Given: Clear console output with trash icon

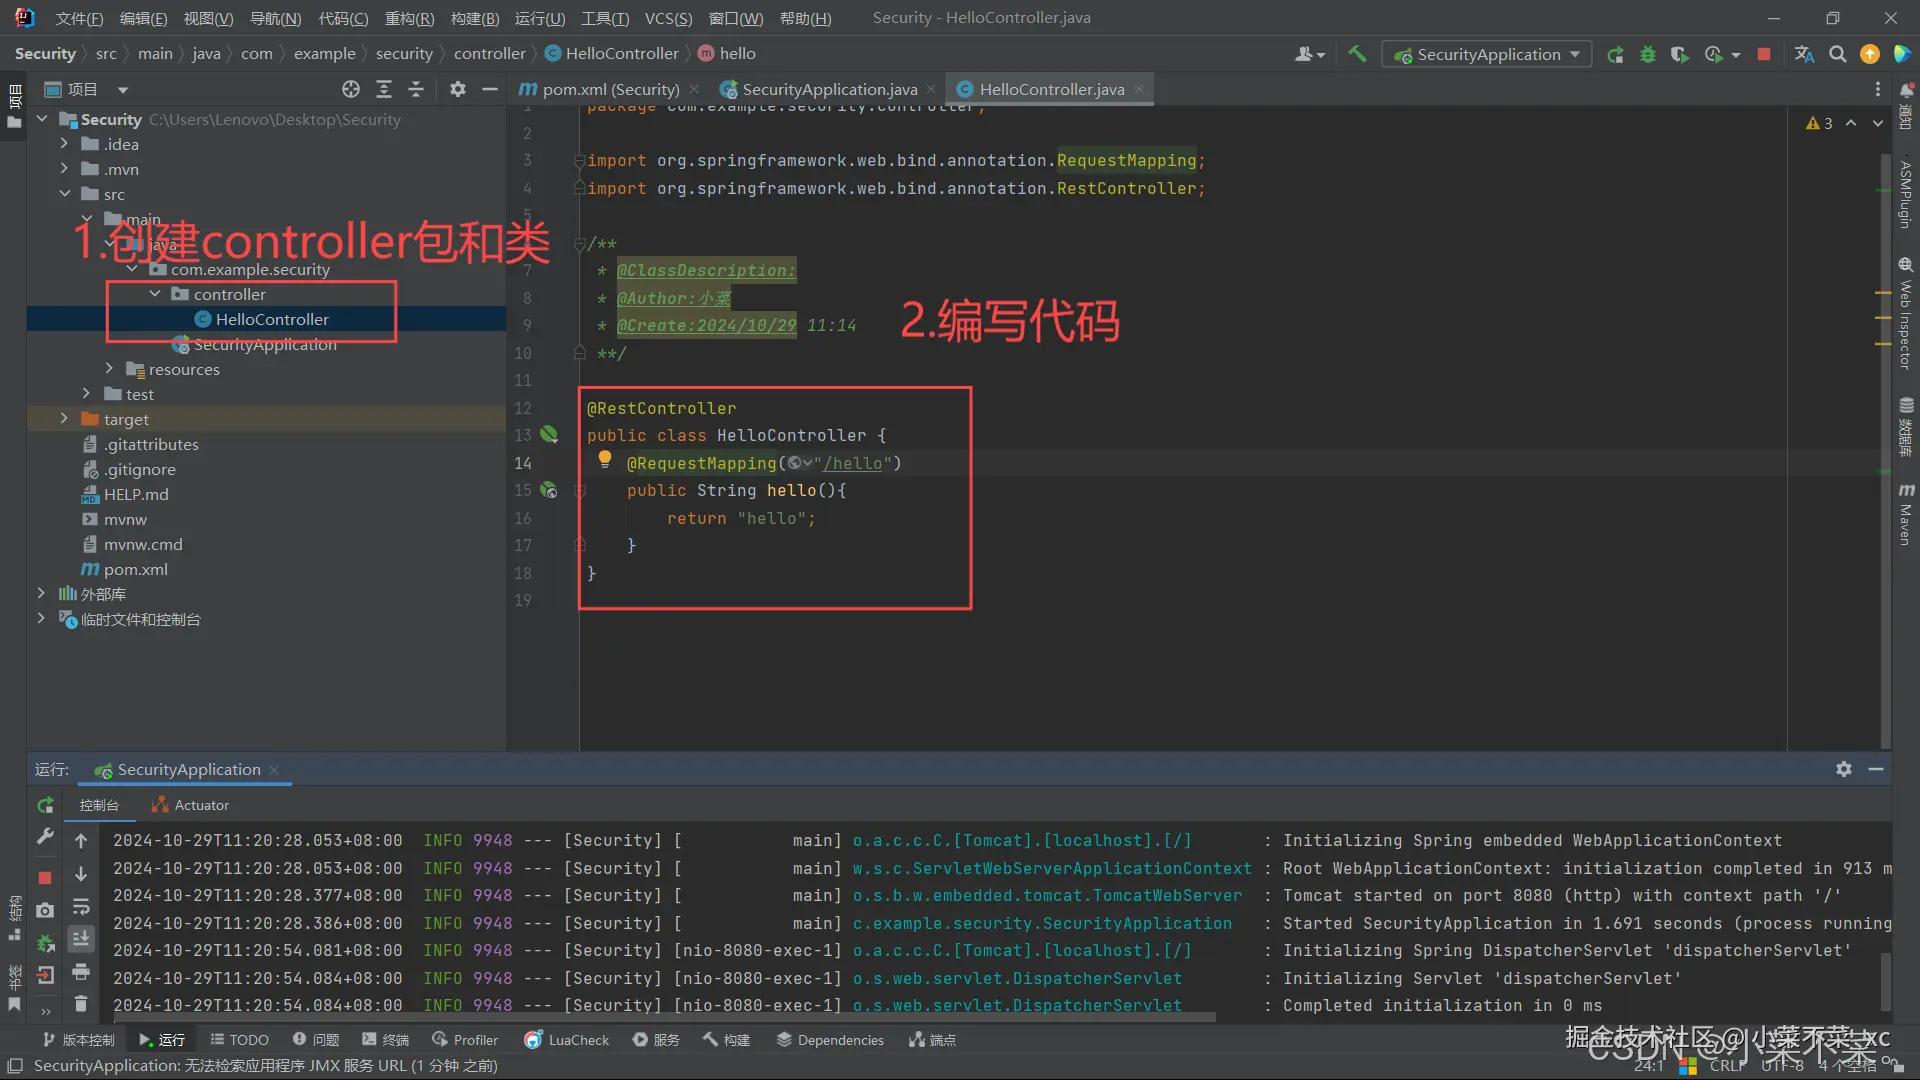Looking at the screenshot, I should [81, 1003].
